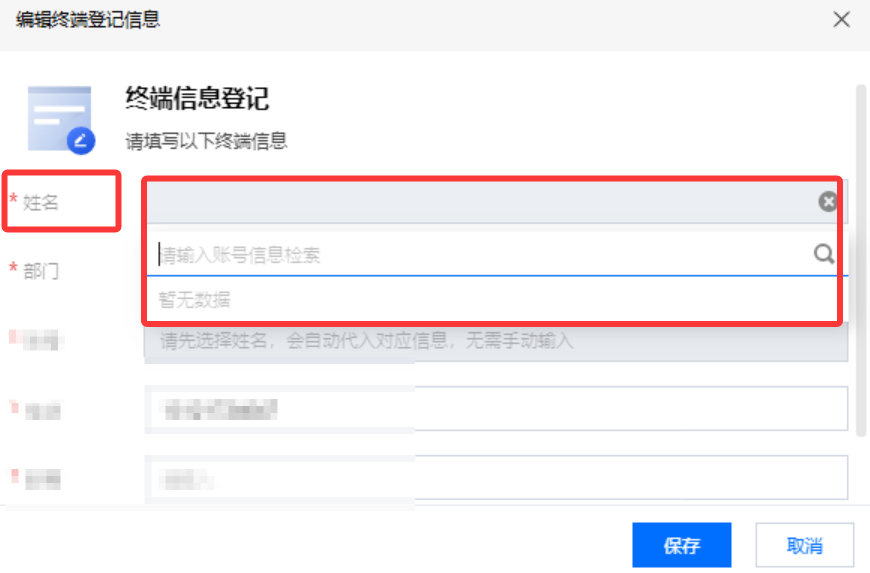This screenshot has width=870, height=573.
Task: Click the 请填写以下终端信息 subtitle text
Action: tap(206, 141)
